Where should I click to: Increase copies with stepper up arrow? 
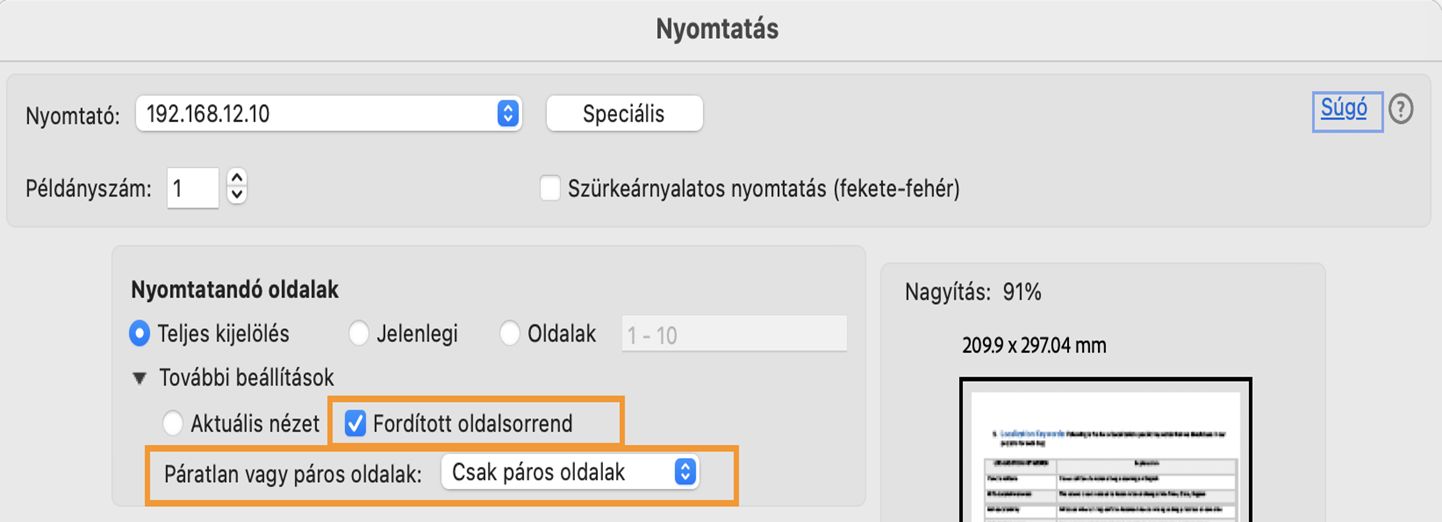pyautogui.click(x=237, y=177)
